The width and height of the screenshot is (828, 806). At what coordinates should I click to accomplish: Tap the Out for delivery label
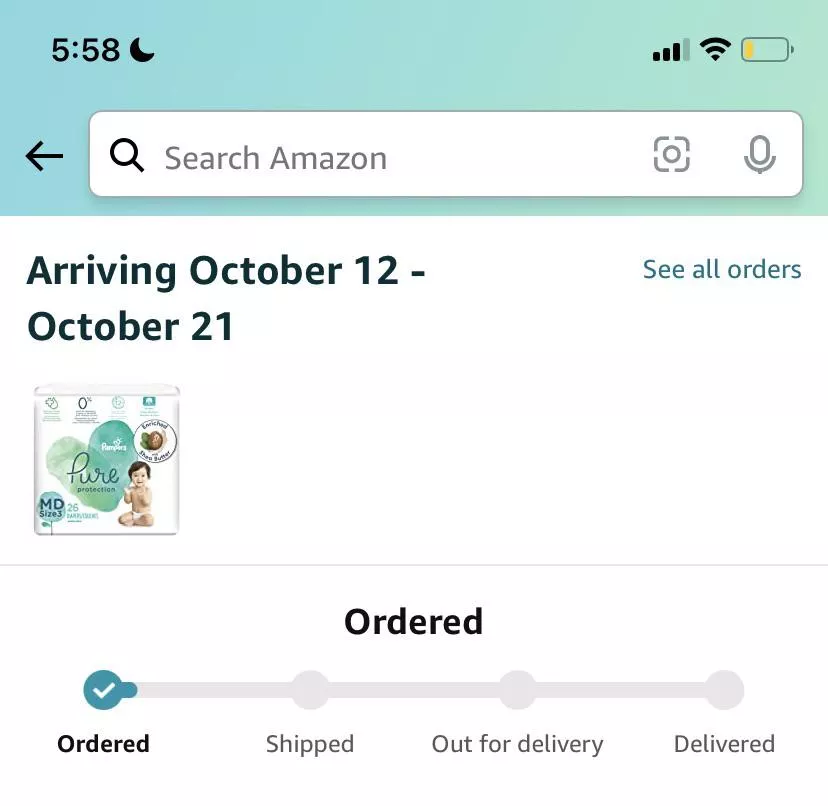(518, 744)
